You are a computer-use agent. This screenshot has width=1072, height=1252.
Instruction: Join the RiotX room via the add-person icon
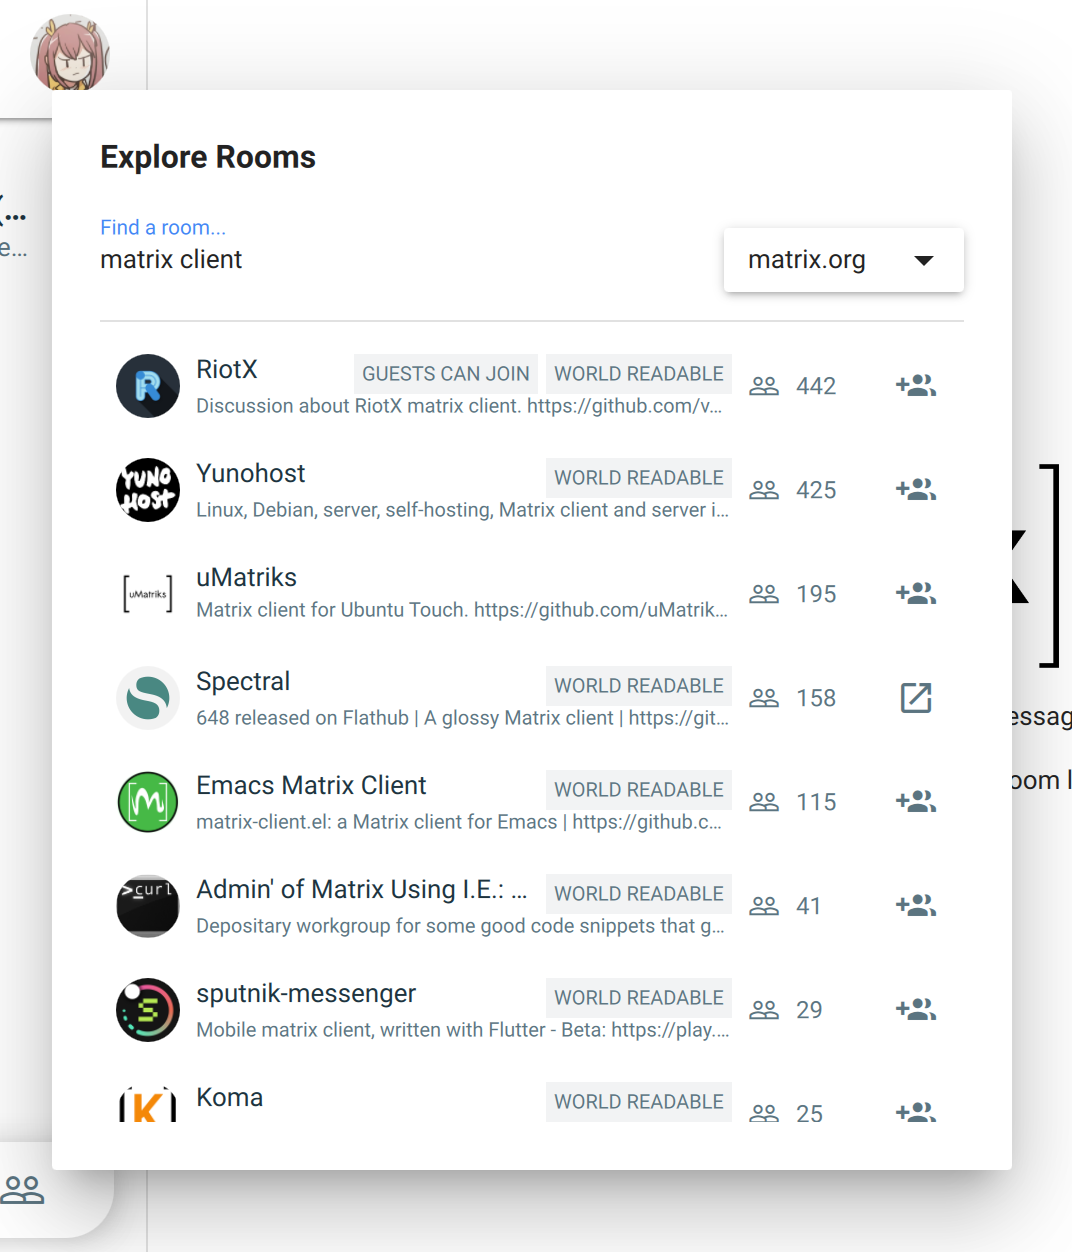(916, 385)
